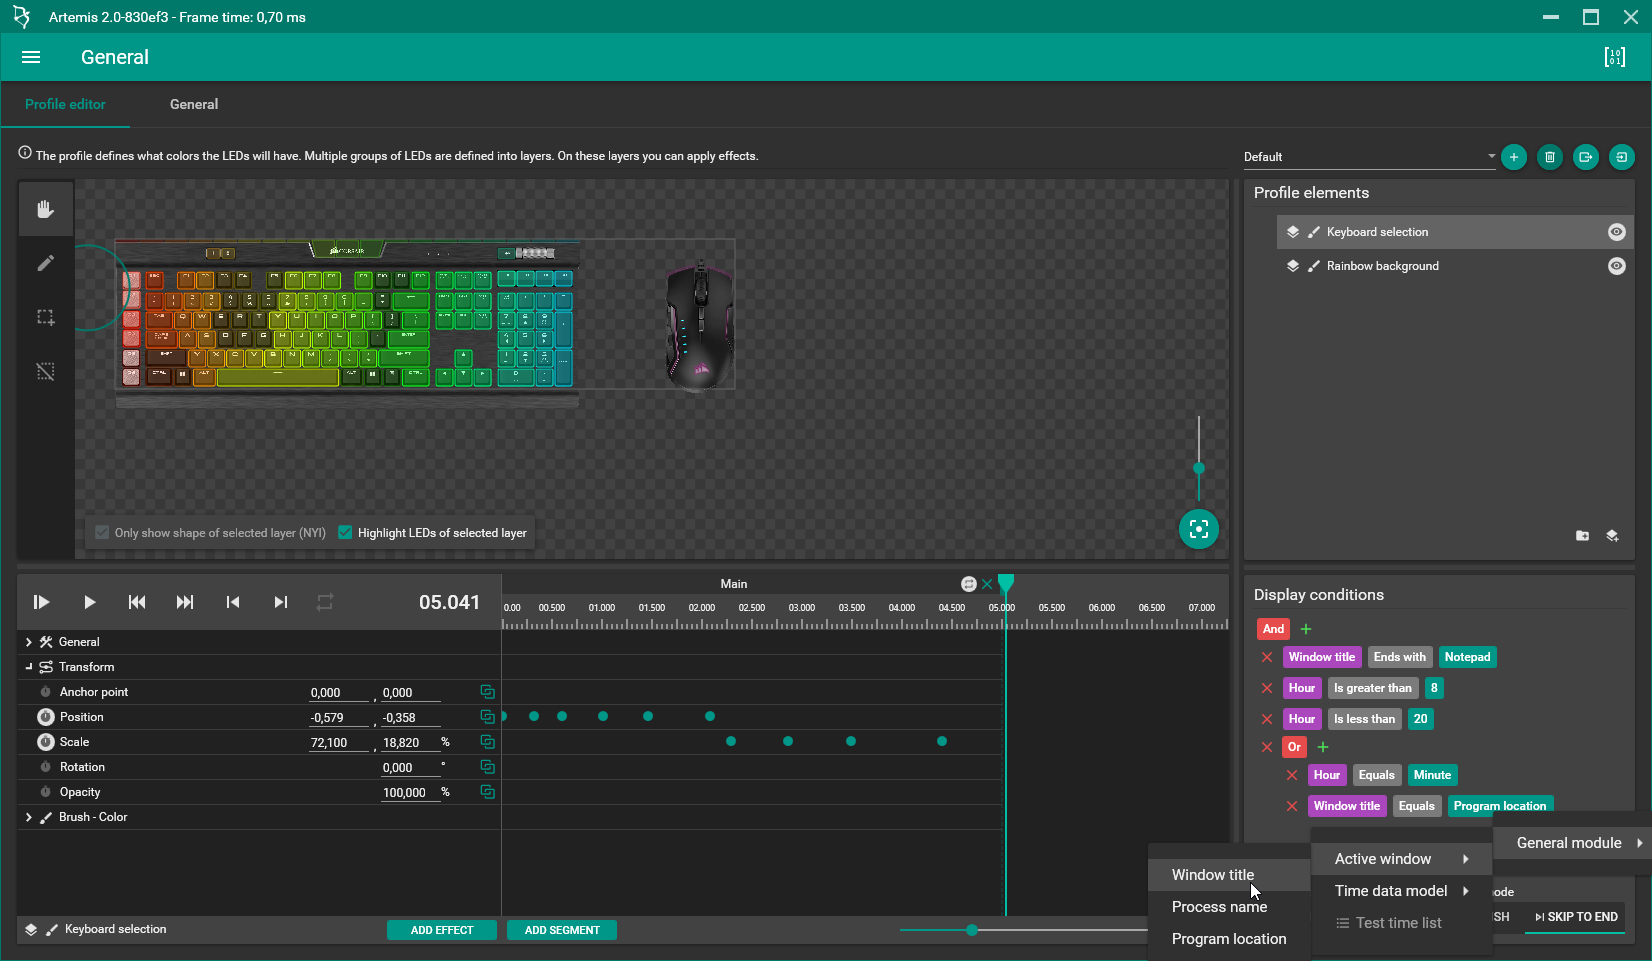Image resolution: width=1652 pixels, height=961 pixels.
Task: Toggle Main segment repeat icon
Action: [x=968, y=584]
